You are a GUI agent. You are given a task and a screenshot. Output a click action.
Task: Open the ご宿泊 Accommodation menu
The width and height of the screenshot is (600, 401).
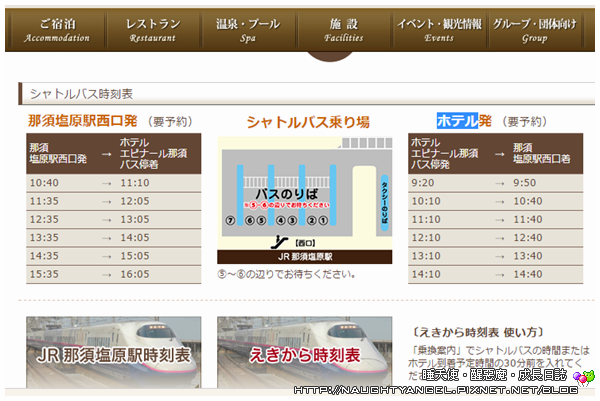[57, 30]
